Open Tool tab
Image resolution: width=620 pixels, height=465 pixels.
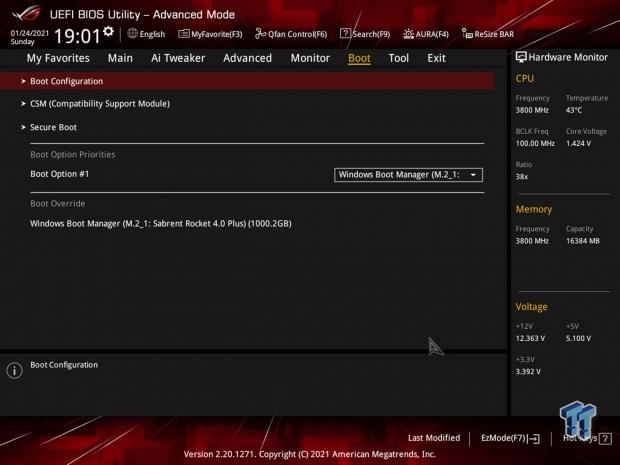click(399, 58)
